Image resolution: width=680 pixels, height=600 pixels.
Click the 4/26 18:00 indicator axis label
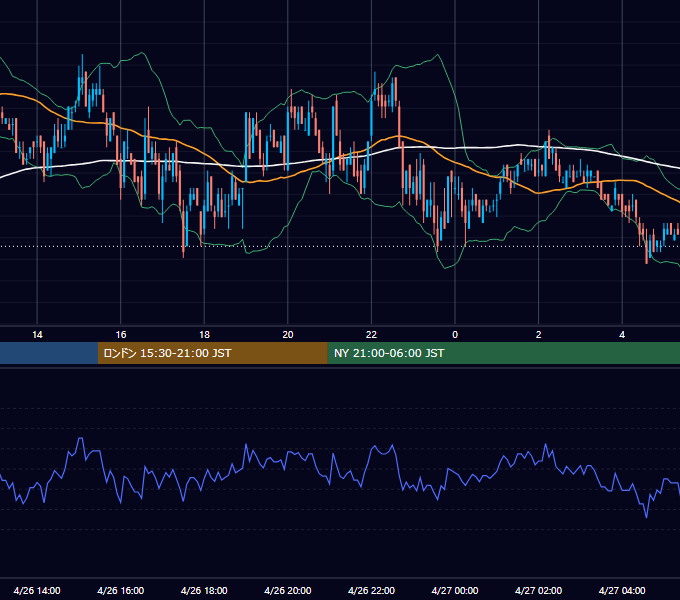pyautogui.click(x=204, y=590)
